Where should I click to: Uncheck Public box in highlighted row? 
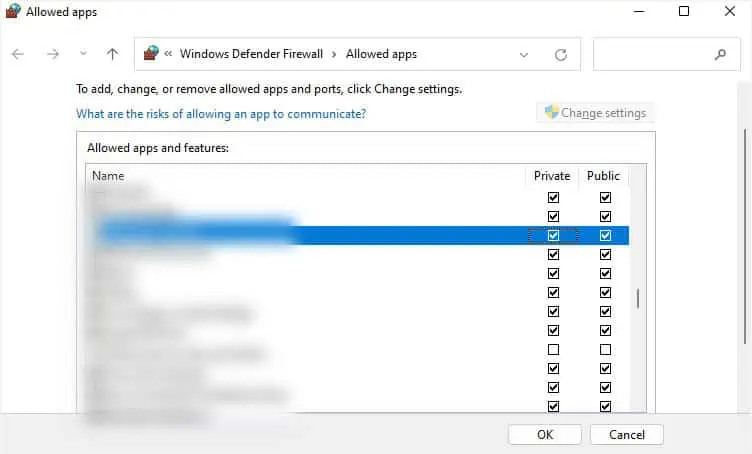click(x=605, y=236)
